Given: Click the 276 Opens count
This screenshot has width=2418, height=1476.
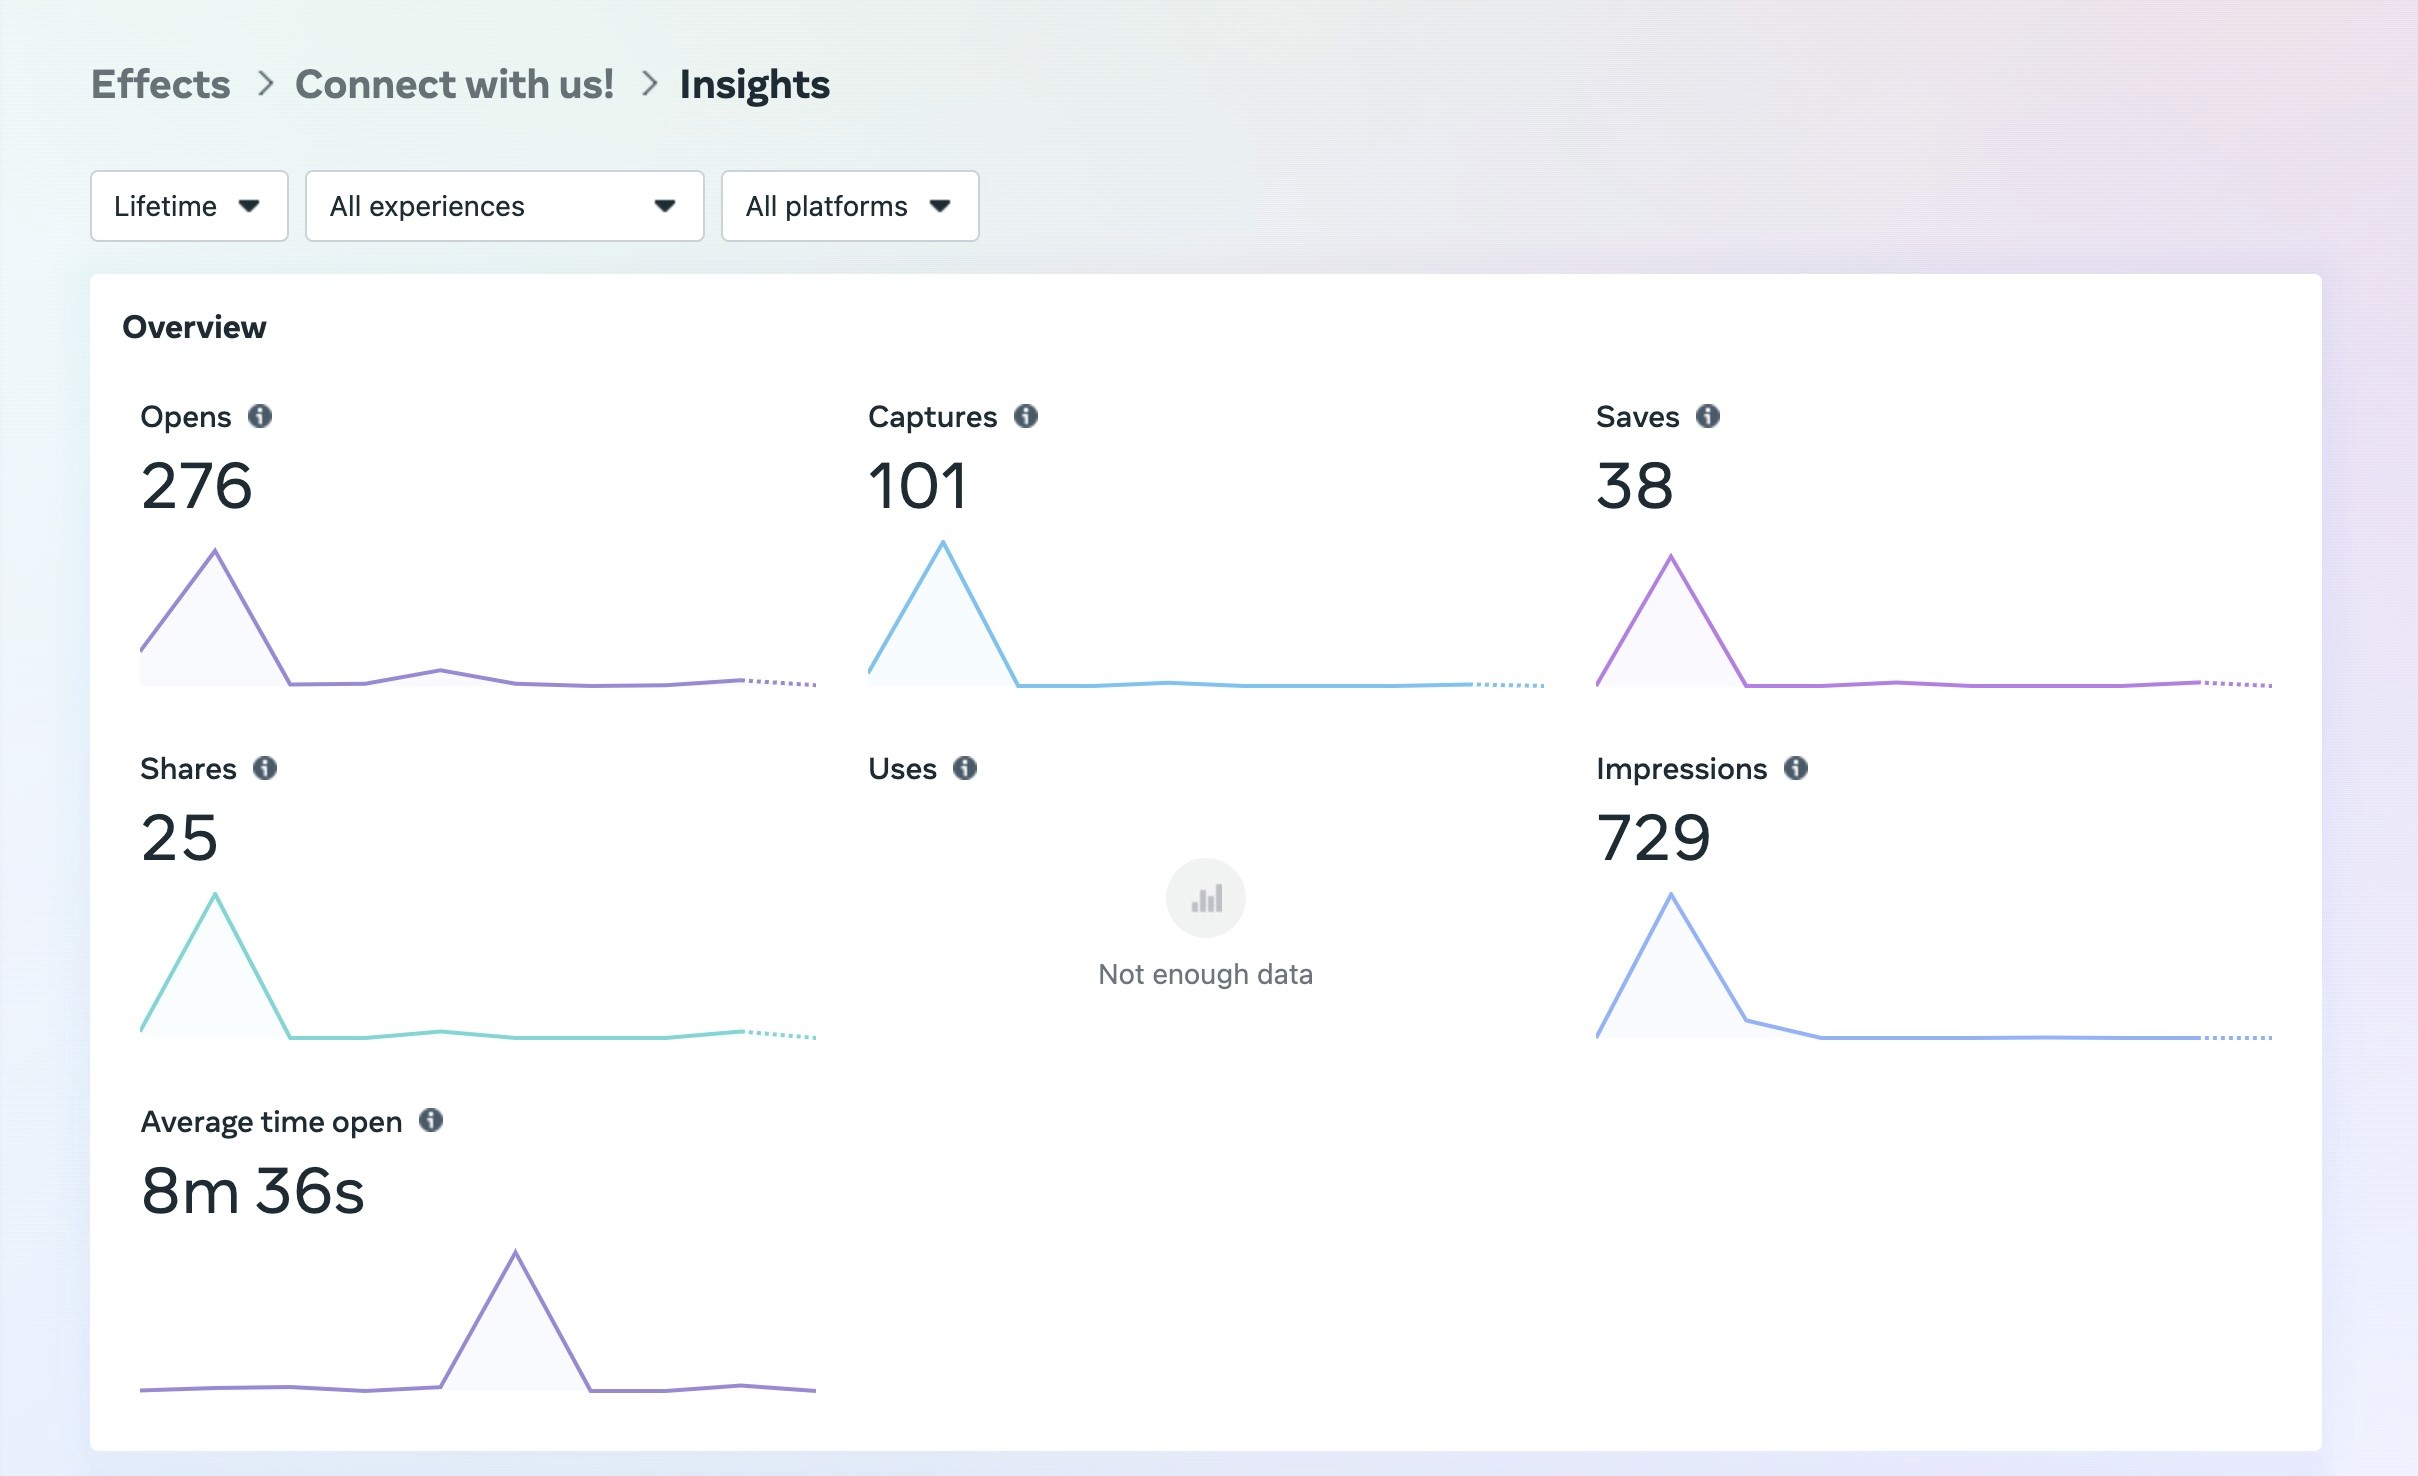Looking at the screenshot, I should (197, 486).
